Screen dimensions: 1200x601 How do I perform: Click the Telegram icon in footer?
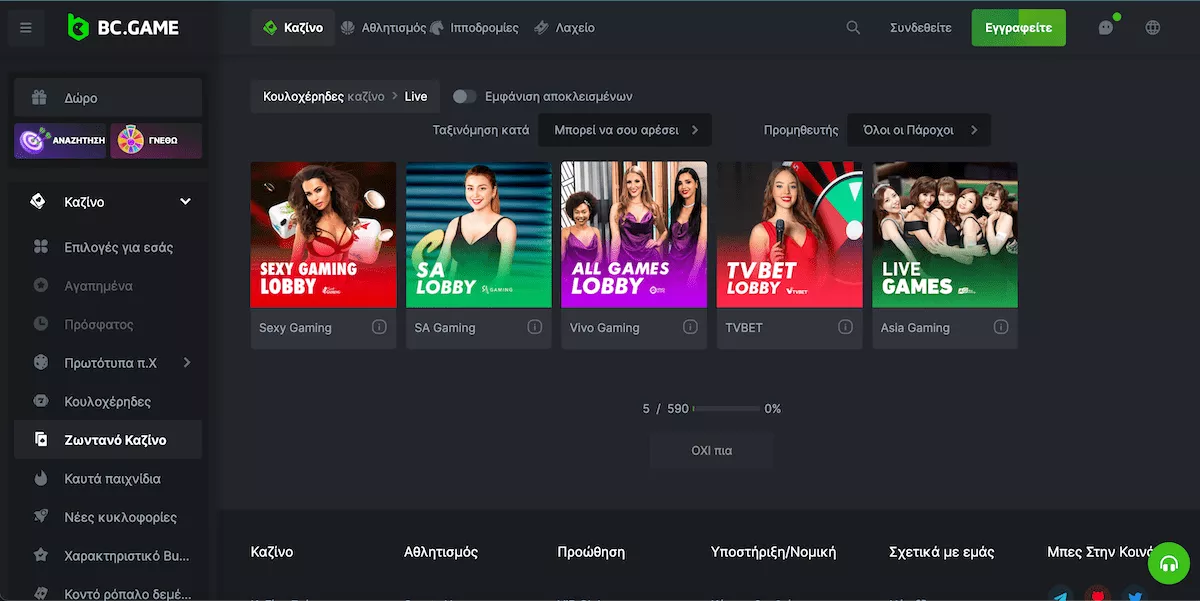click(1060, 595)
